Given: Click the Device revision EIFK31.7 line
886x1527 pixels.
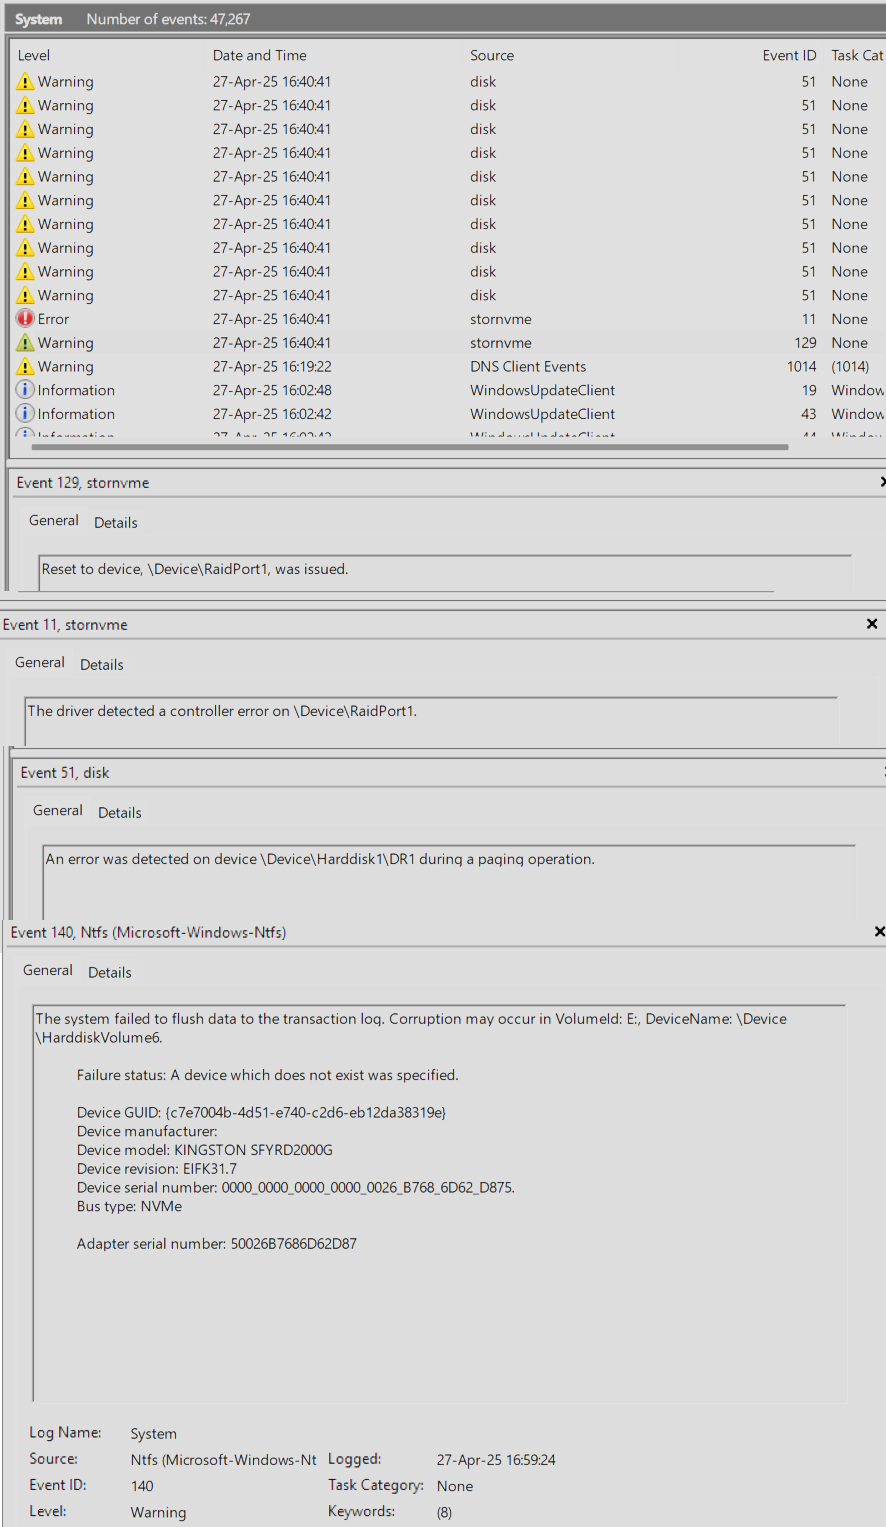Looking at the screenshot, I should pos(157,1168).
